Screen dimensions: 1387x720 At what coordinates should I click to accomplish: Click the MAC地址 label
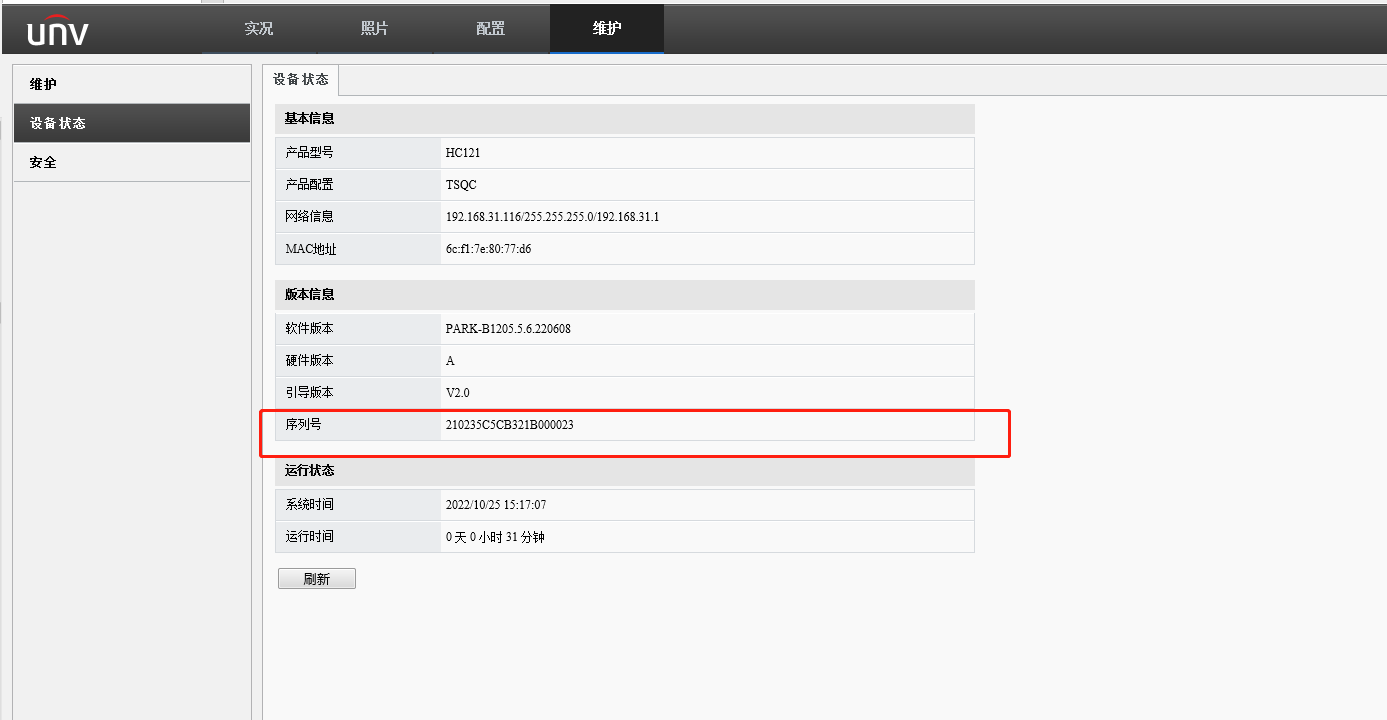click(x=311, y=249)
